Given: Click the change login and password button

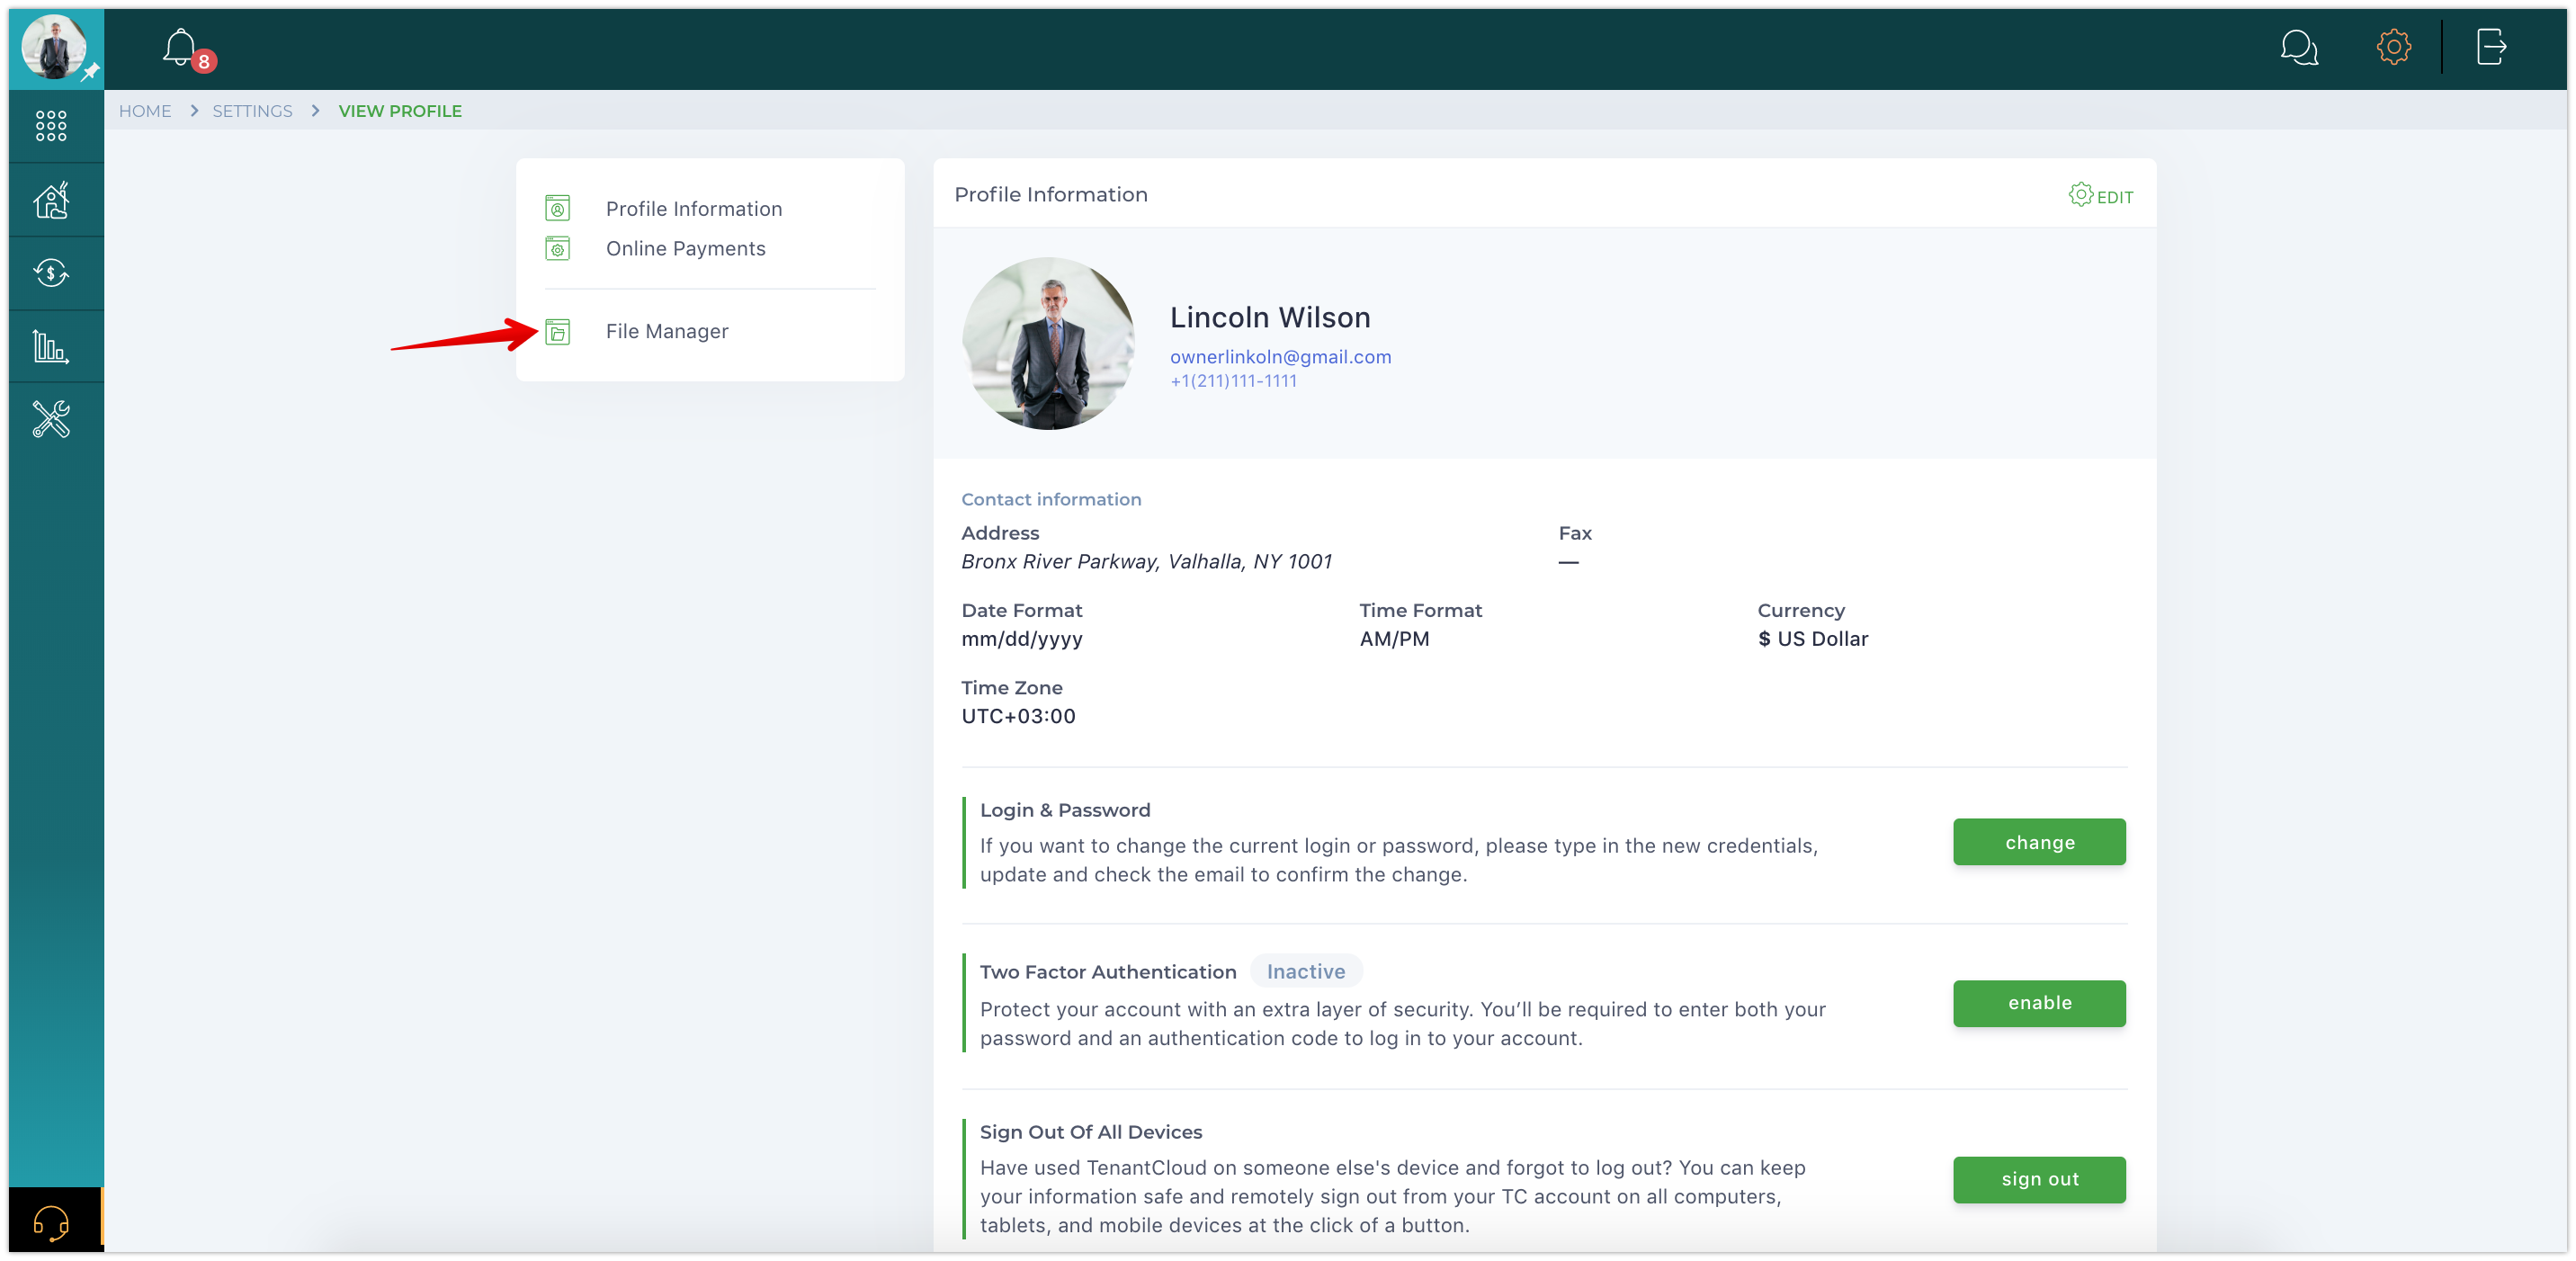Looking at the screenshot, I should point(2039,843).
